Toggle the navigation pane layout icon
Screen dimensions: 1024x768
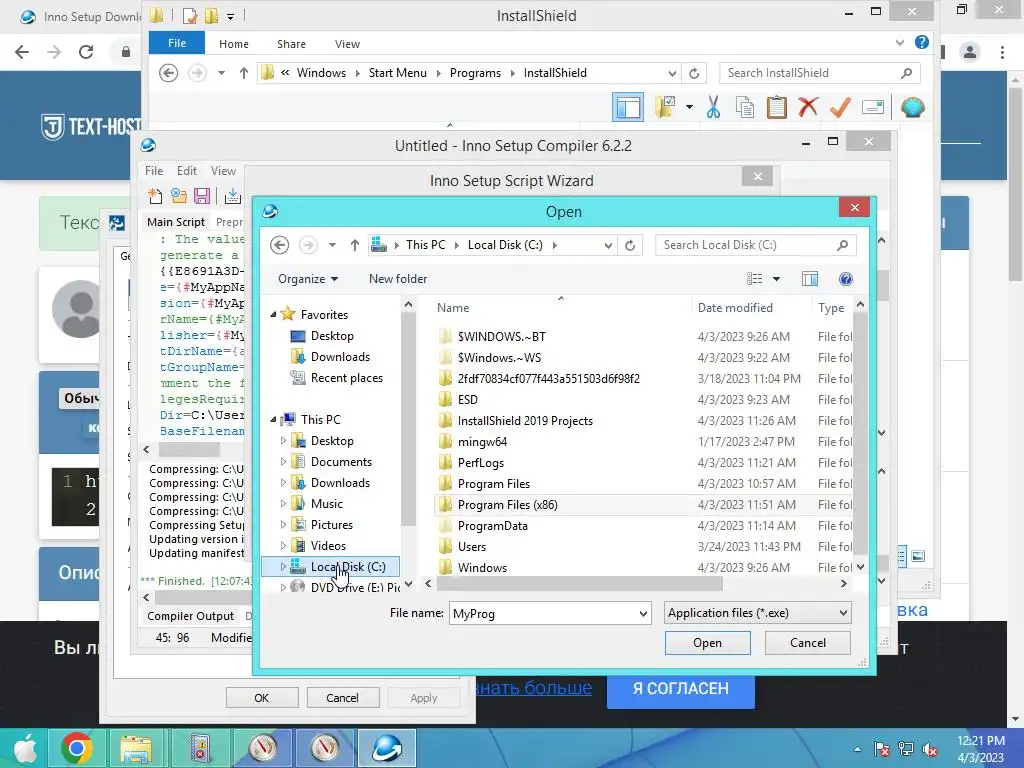pyautogui.click(x=628, y=107)
